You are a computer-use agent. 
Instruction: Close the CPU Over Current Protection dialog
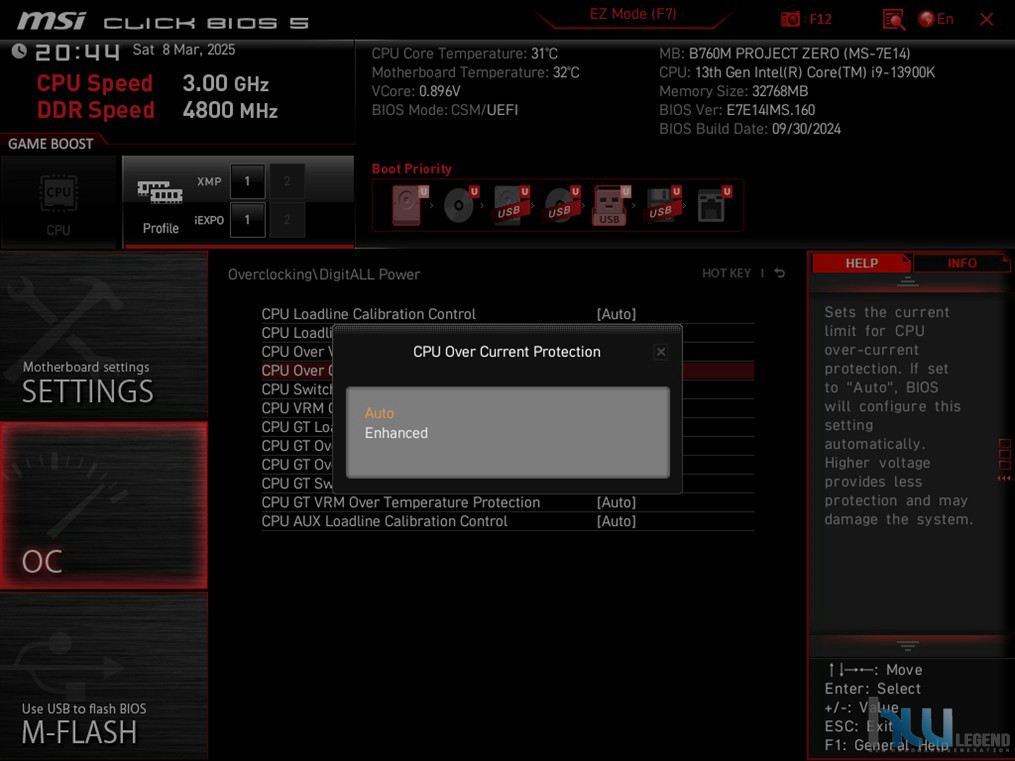(x=660, y=351)
